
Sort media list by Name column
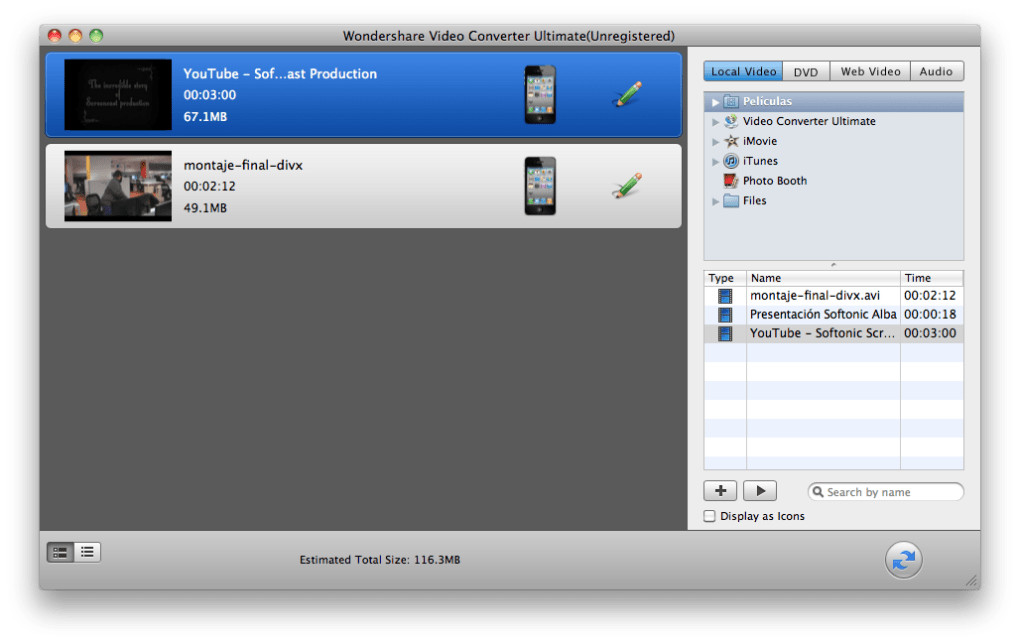(823, 278)
